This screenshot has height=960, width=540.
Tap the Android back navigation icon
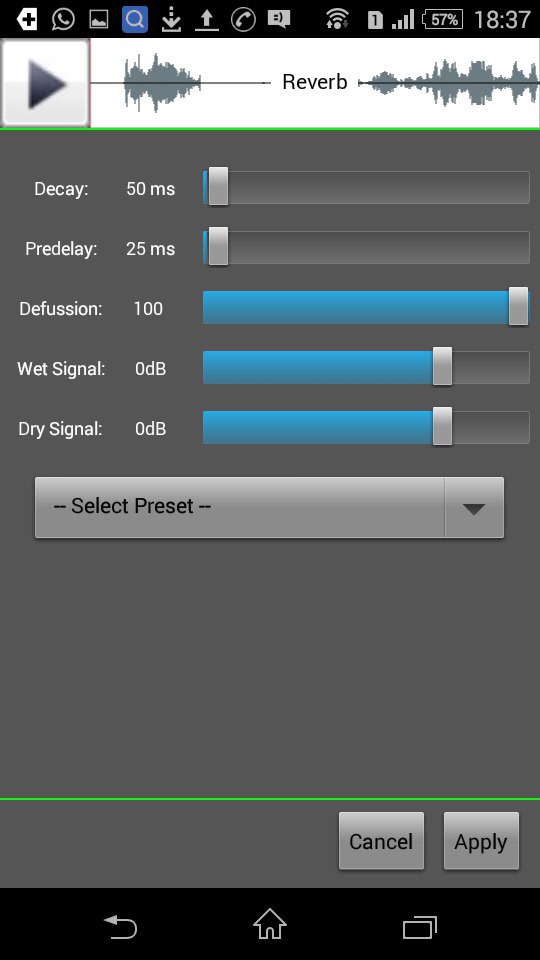pyautogui.click(x=120, y=926)
